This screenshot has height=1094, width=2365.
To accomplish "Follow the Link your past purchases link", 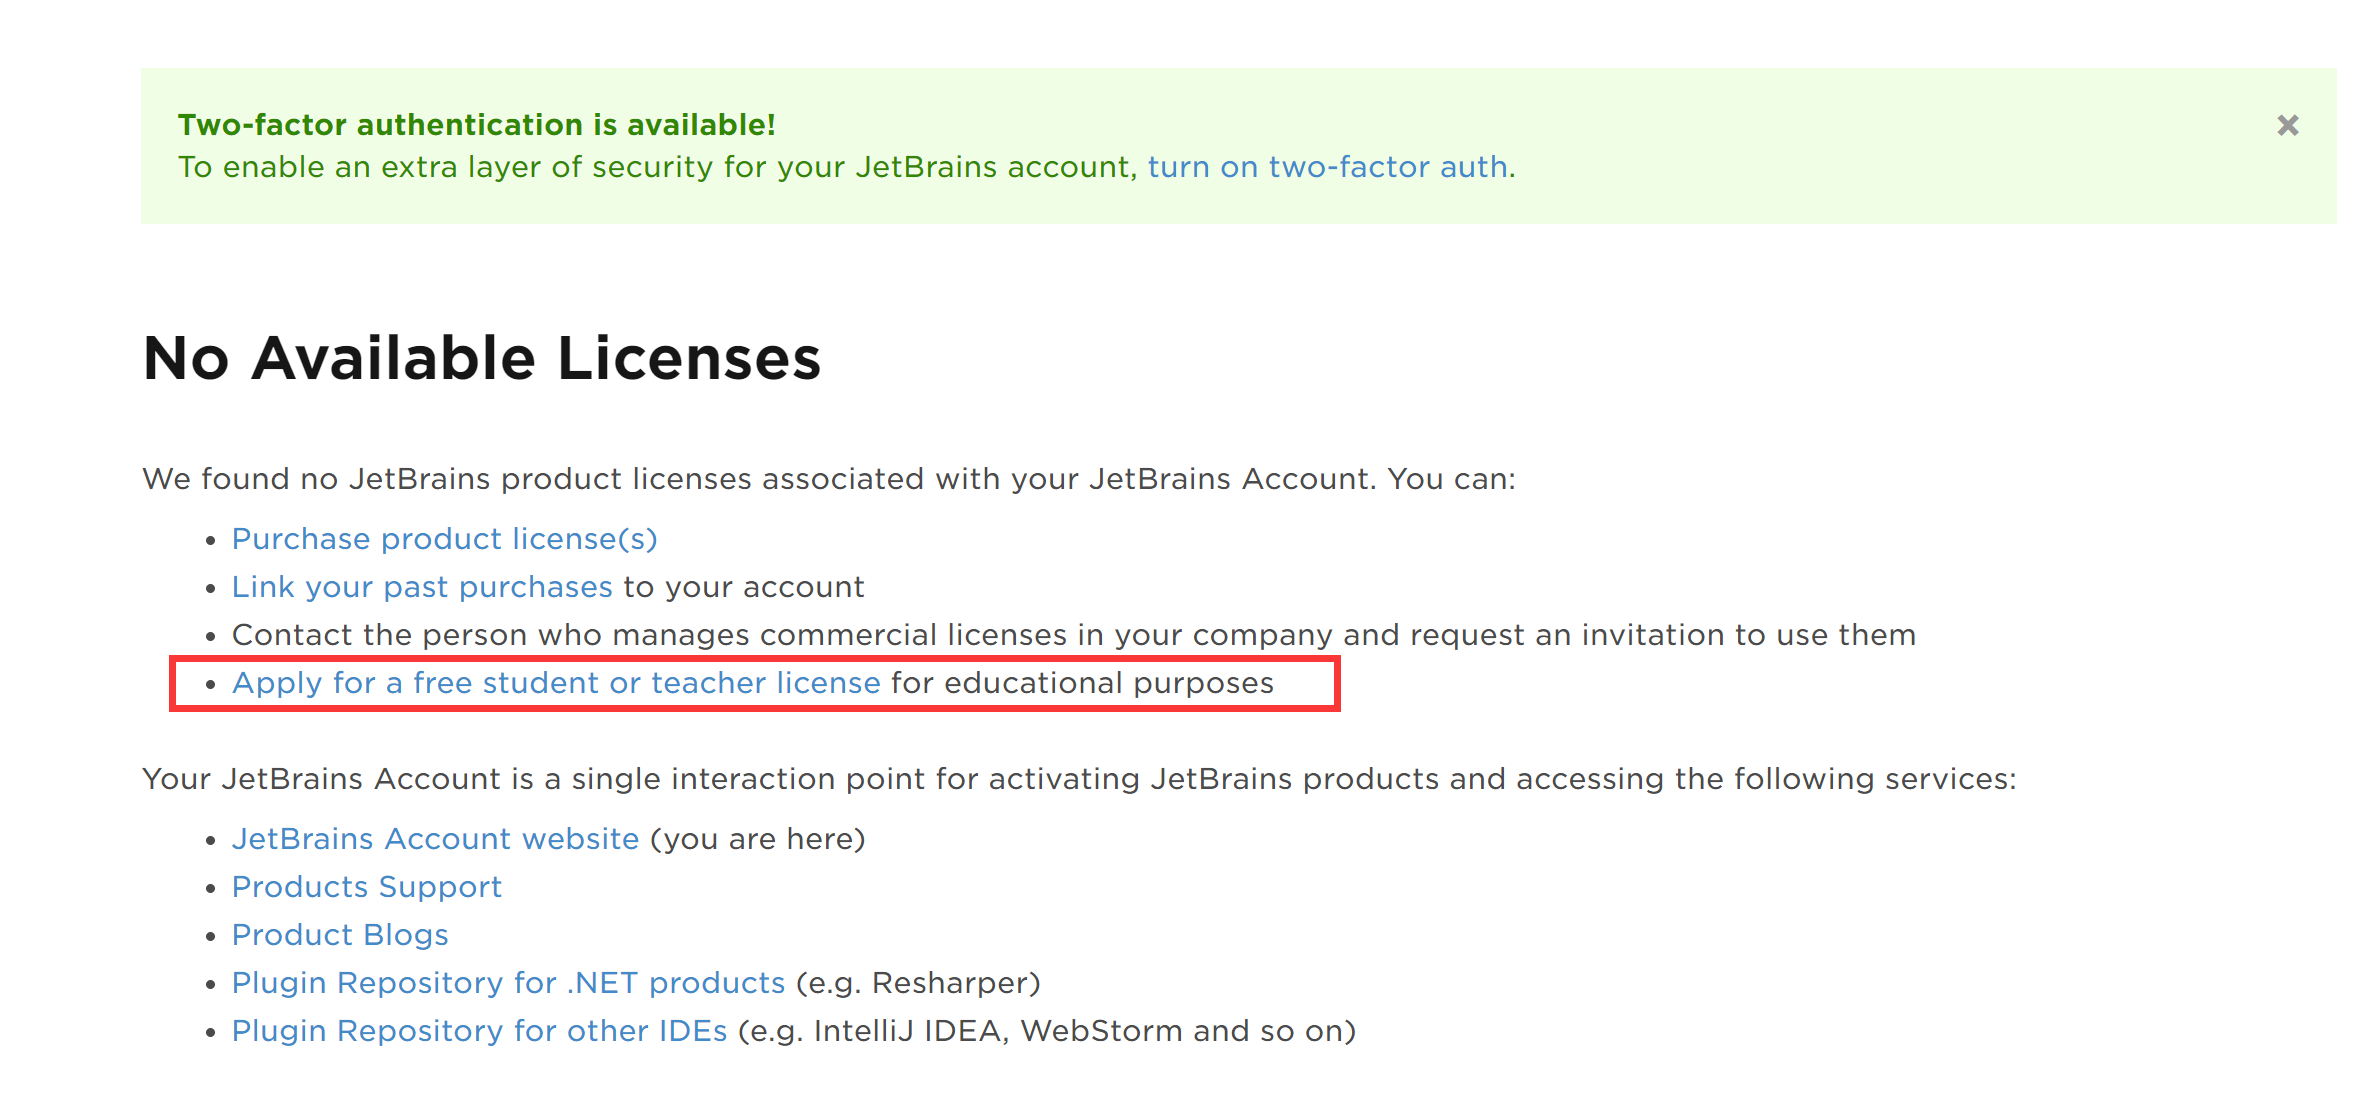I will (x=422, y=587).
